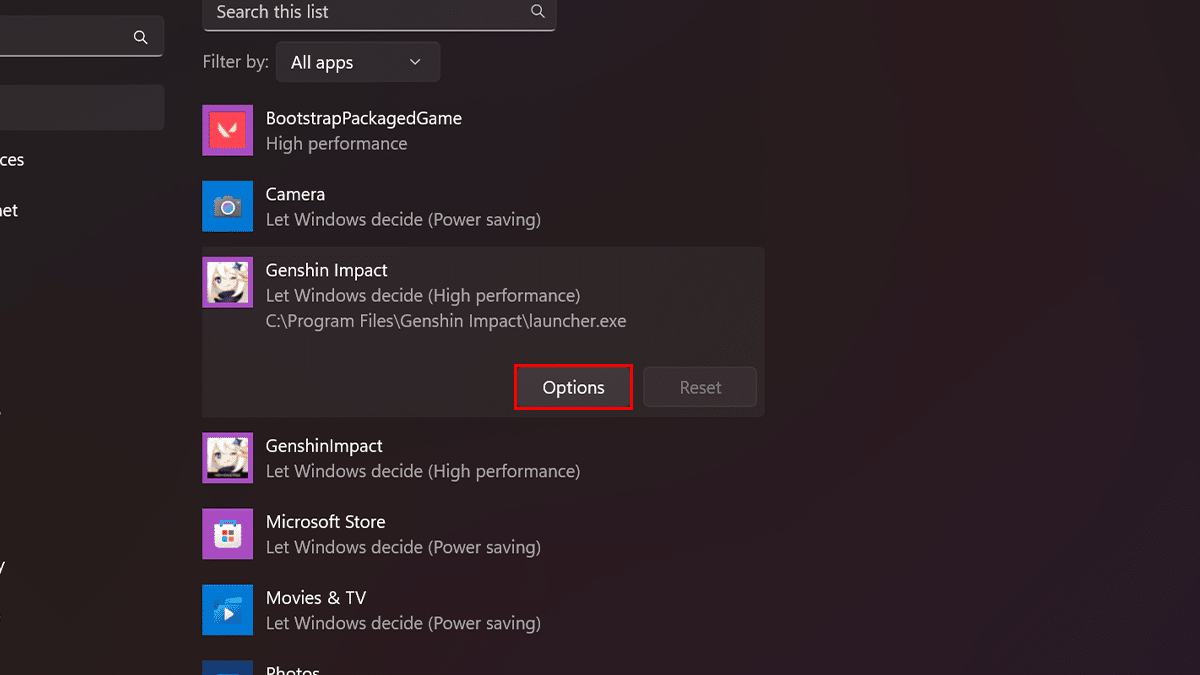The height and width of the screenshot is (675, 1200).
Task: Click the BootstrapPackagedGame Valorant icon
Action: pos(227,131)
